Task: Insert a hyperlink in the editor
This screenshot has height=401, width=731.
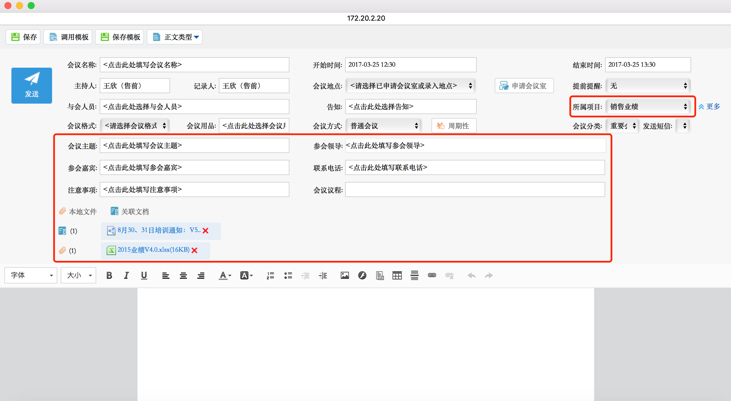Action: [432, 276]
